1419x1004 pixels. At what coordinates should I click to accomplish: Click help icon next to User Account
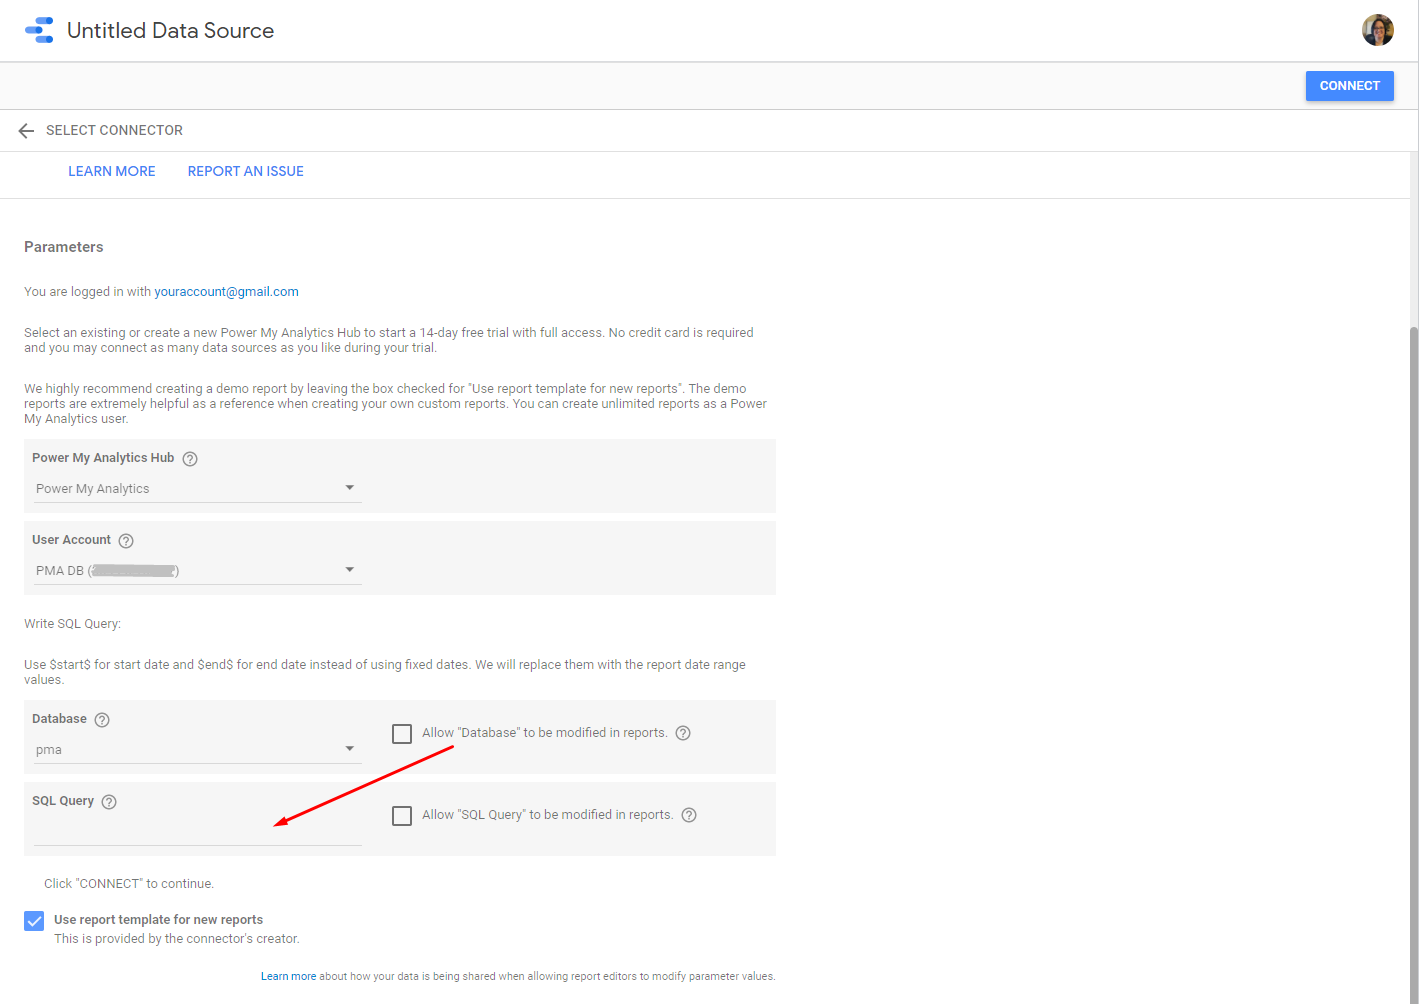[126, 541]
